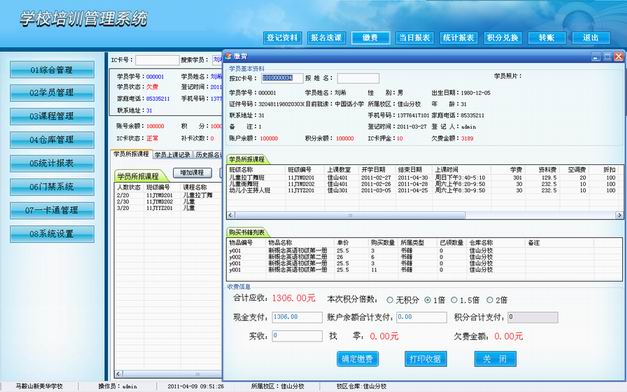627x392 pixels.
Task: Click the 上课时间 column header
Action: click(x=462, y=170)
